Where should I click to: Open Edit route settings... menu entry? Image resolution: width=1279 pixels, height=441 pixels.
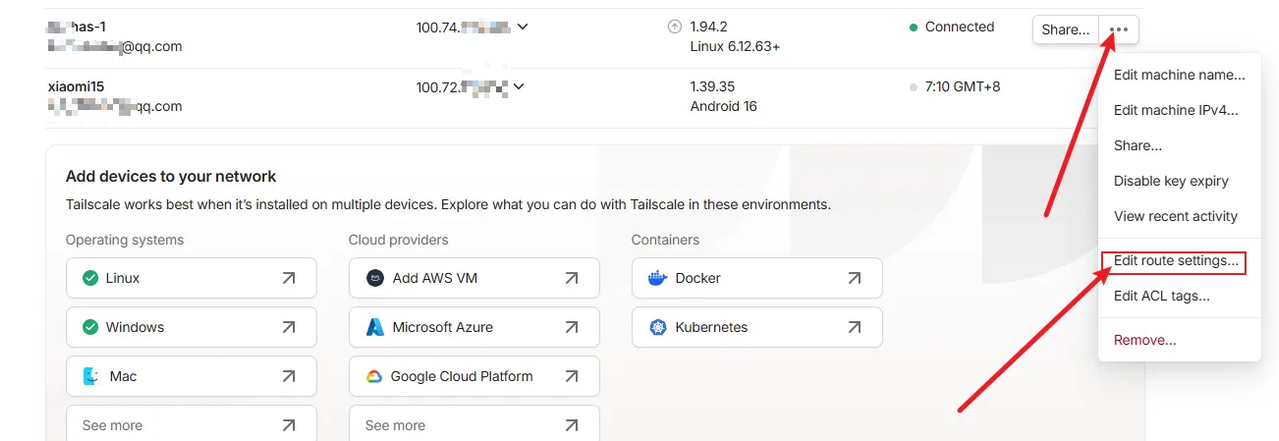coord(1176,261)
